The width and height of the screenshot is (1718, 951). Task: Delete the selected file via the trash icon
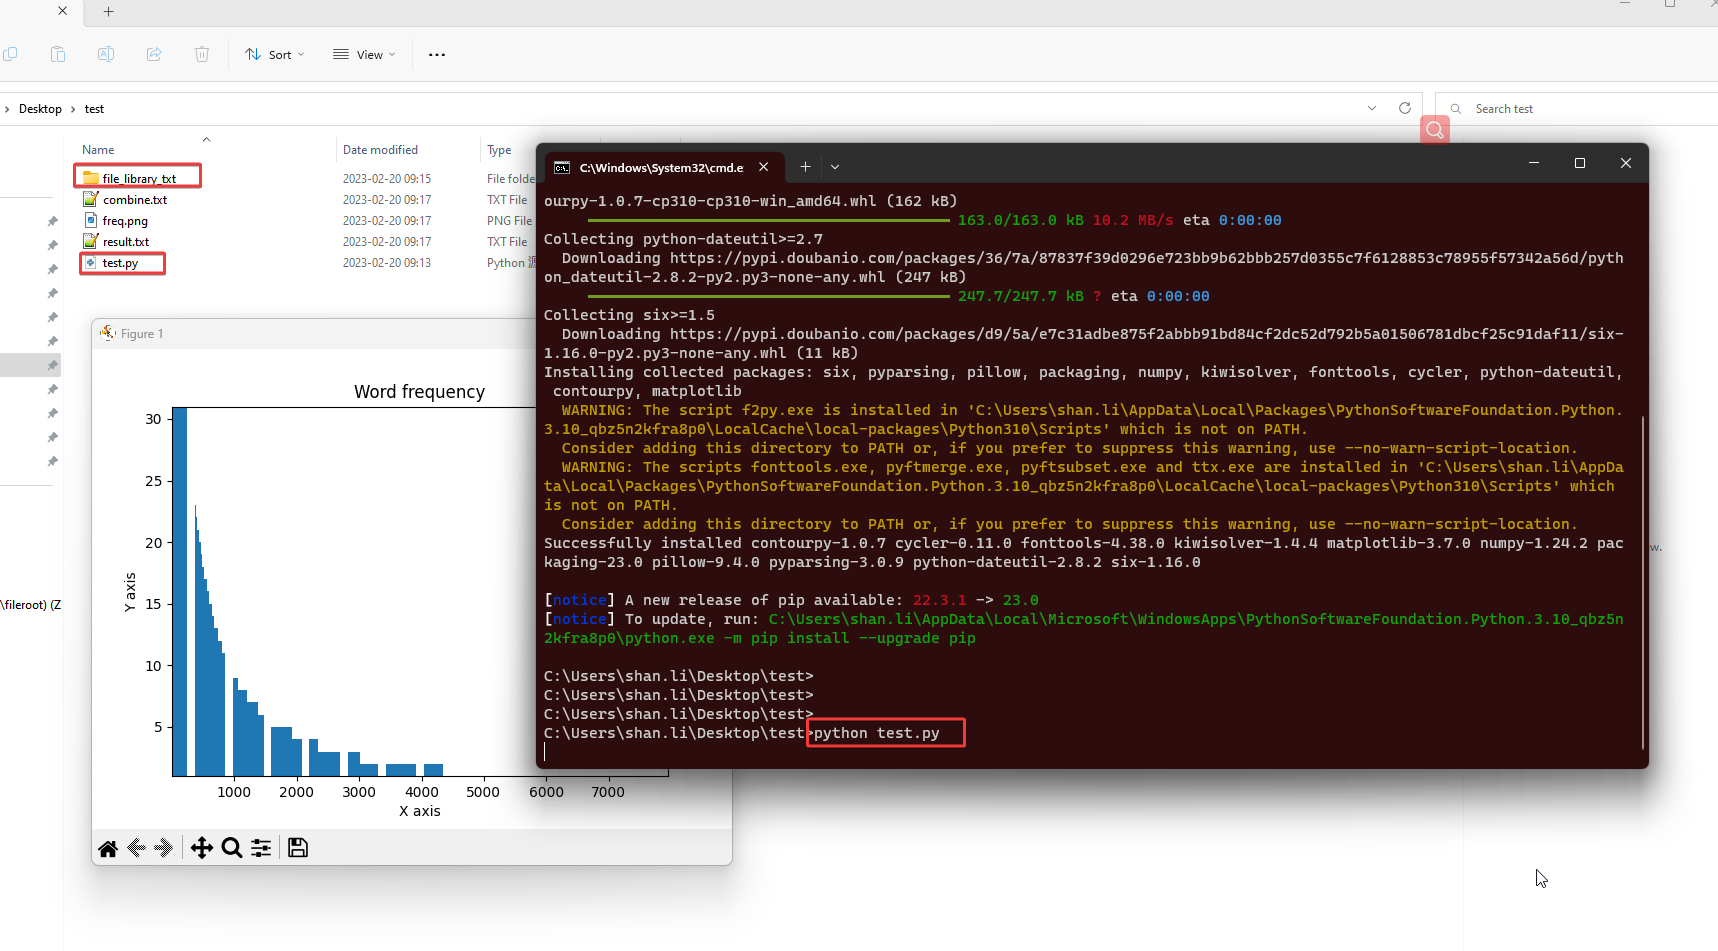click(201, 54)
